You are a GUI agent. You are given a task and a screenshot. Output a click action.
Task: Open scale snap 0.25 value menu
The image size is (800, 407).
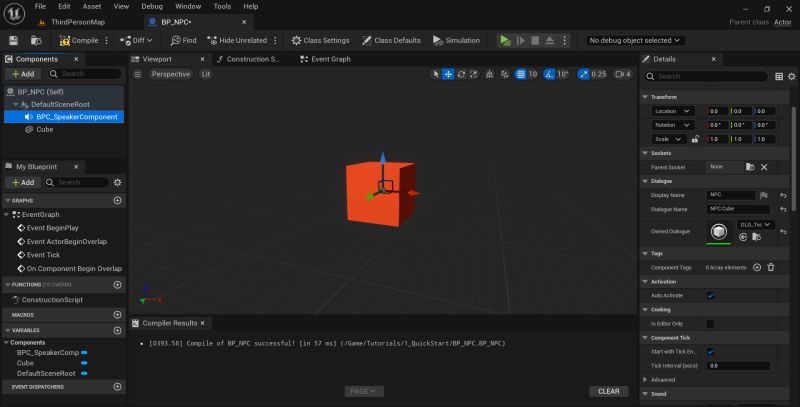pos(599,74)
